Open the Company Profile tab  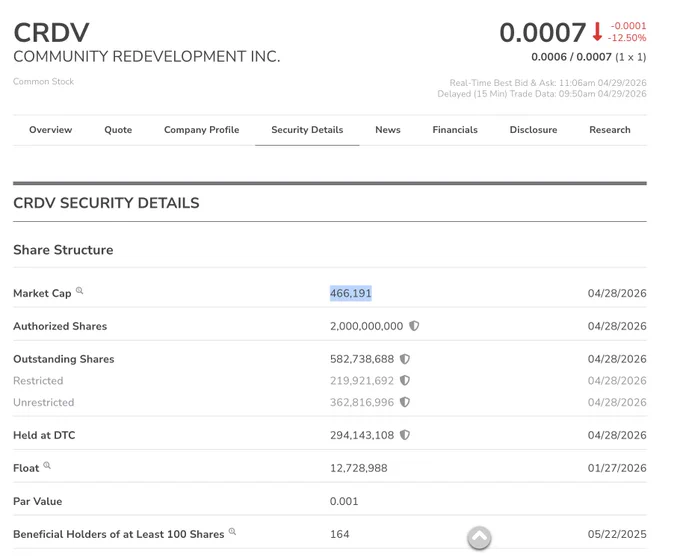pyautogui.click(x=202, y=130)
